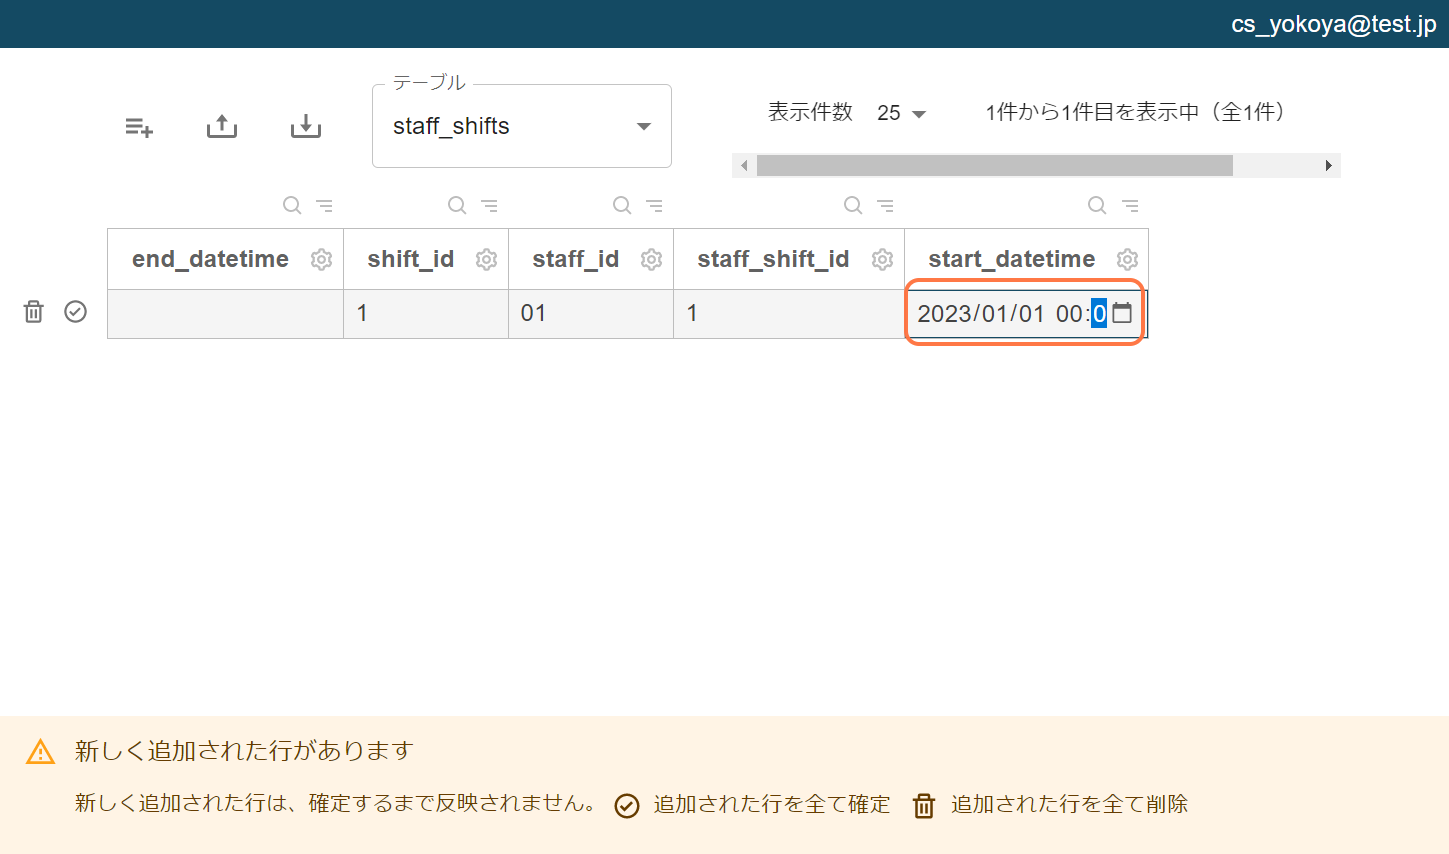1449x854 pixels.
Task: Search the shift_id column
Action: [457, 205]
